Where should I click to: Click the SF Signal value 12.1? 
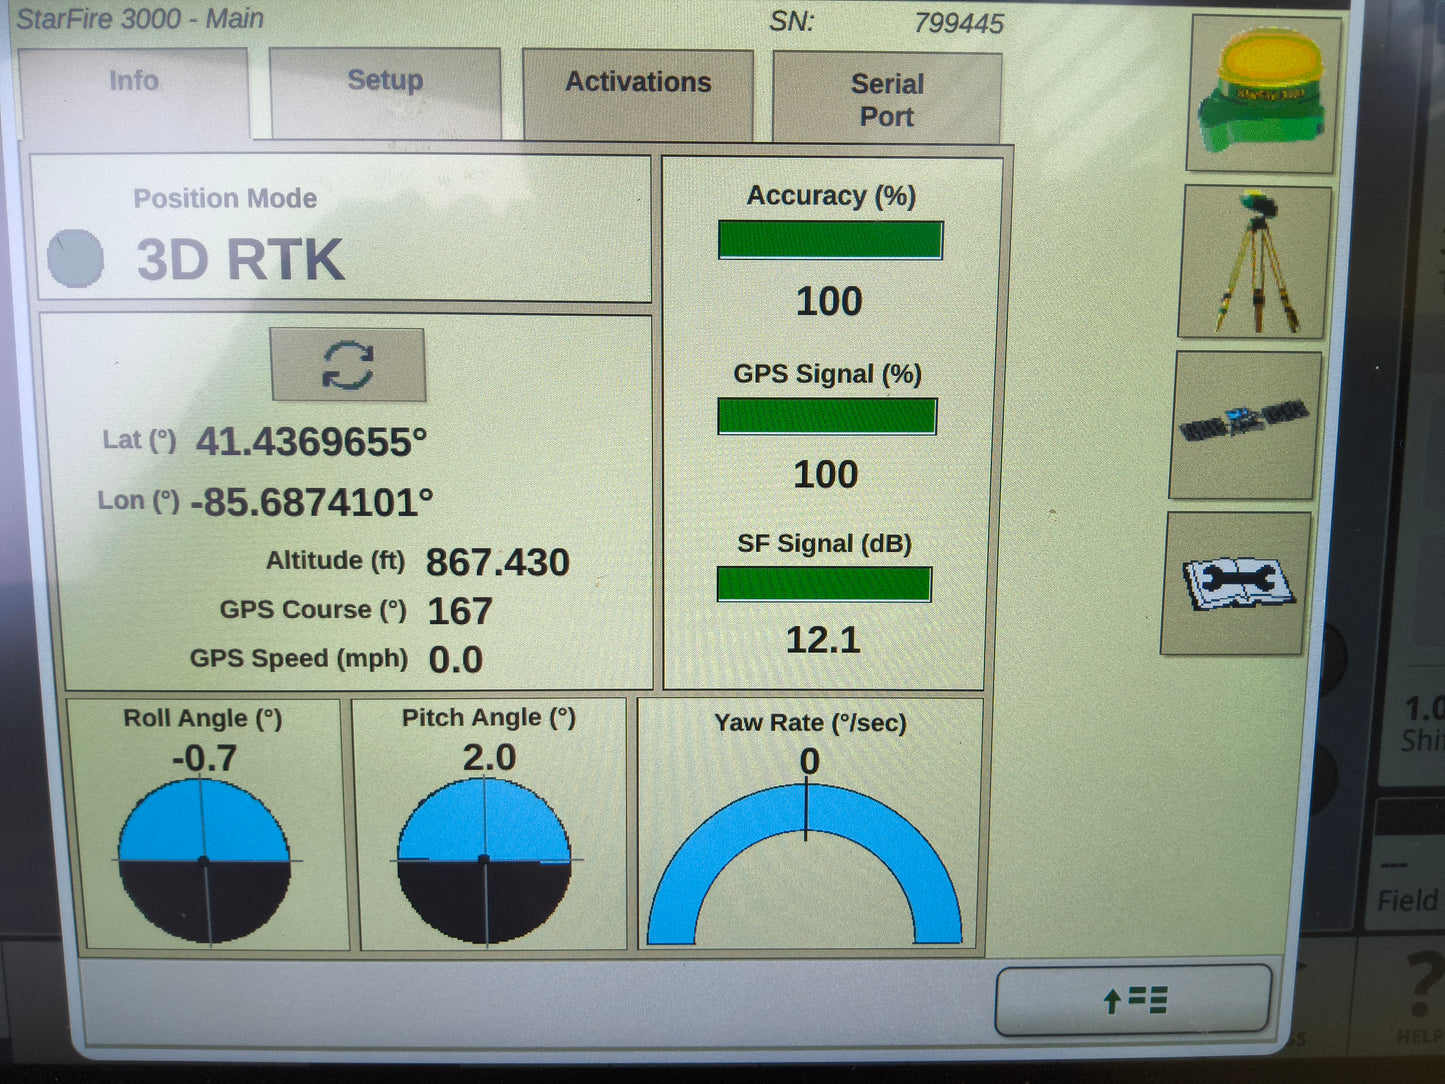click(823, 640)
